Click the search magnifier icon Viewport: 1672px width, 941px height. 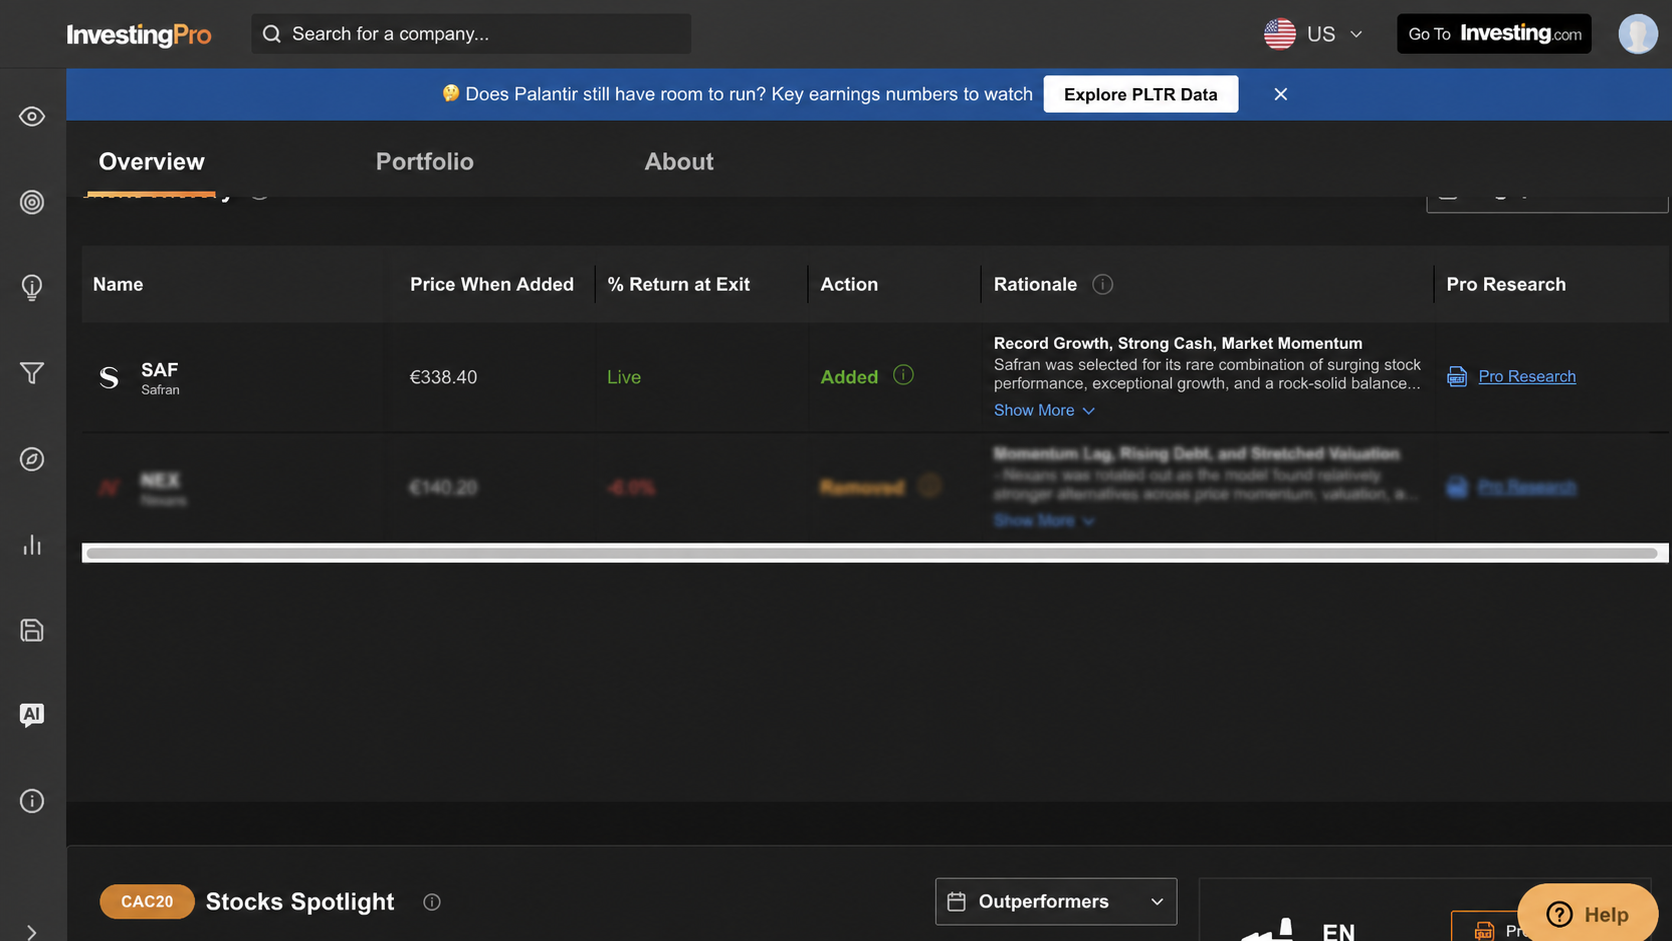coord(272,34)
